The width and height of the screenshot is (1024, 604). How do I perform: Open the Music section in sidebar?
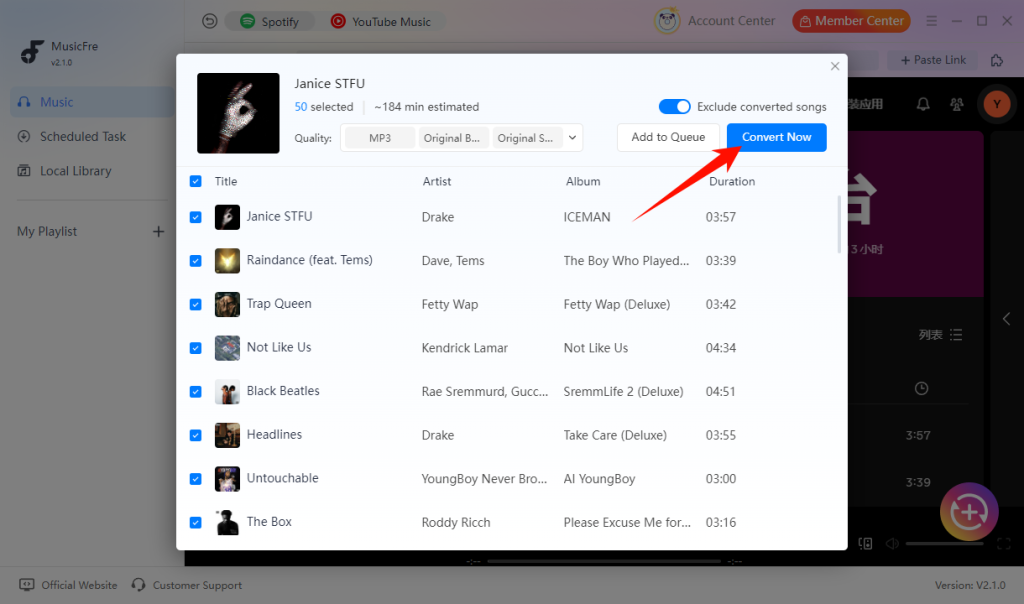coord(92,102)
